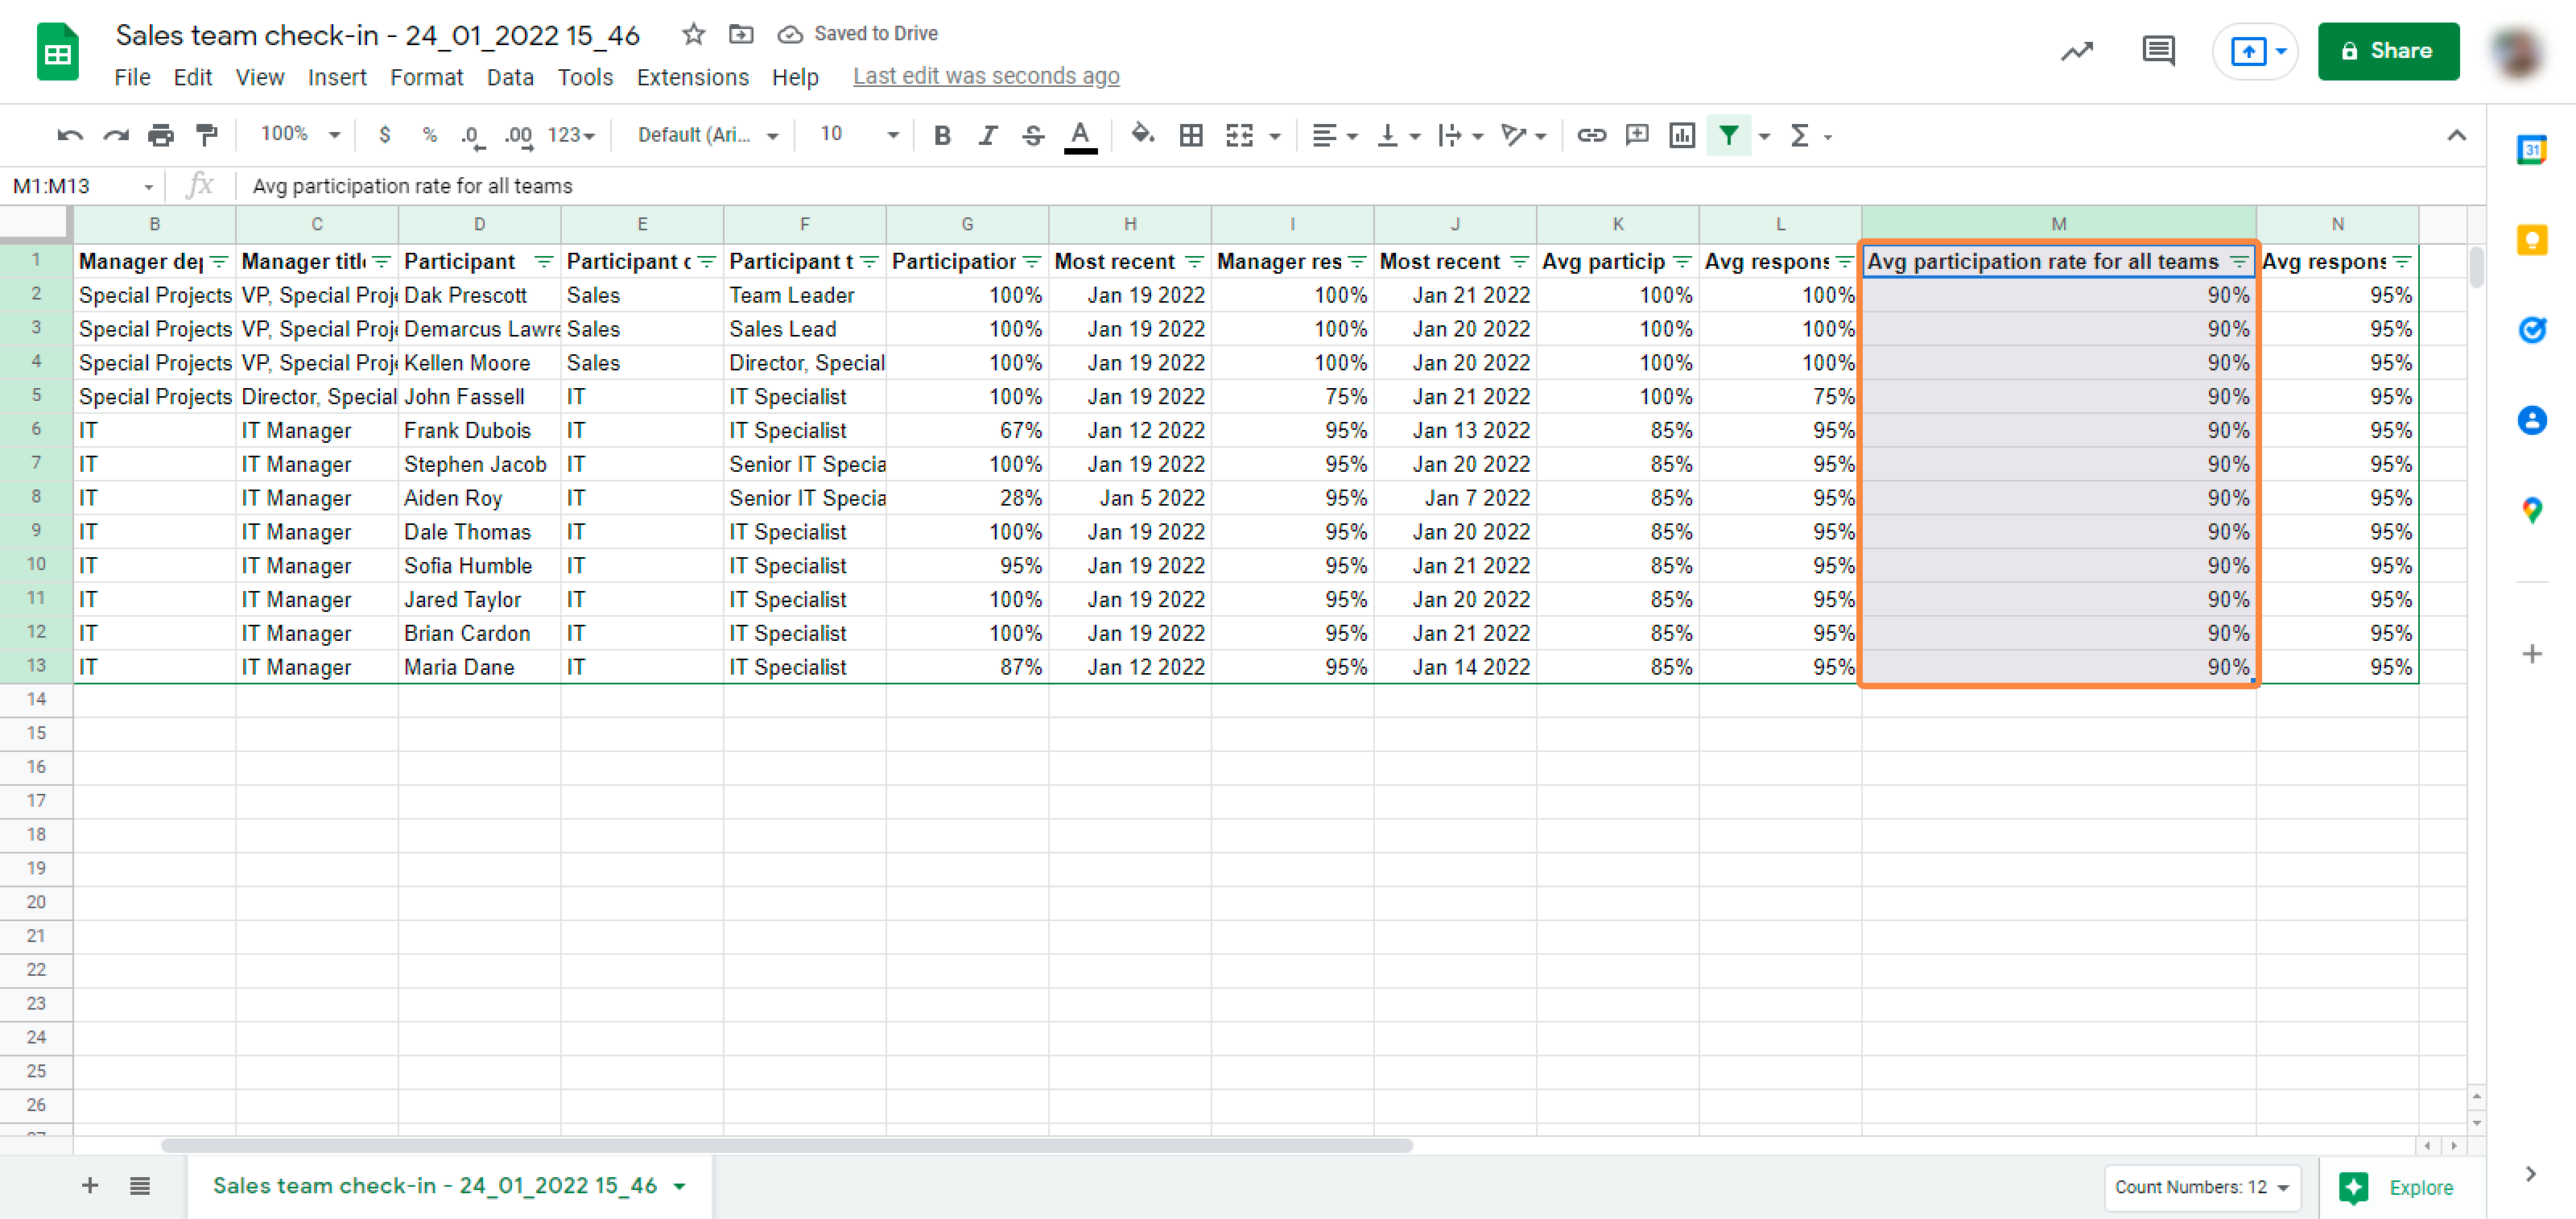Click Get add-ons plus icon in side panel
2576x1219 pixels.
tap(2531, 654)
